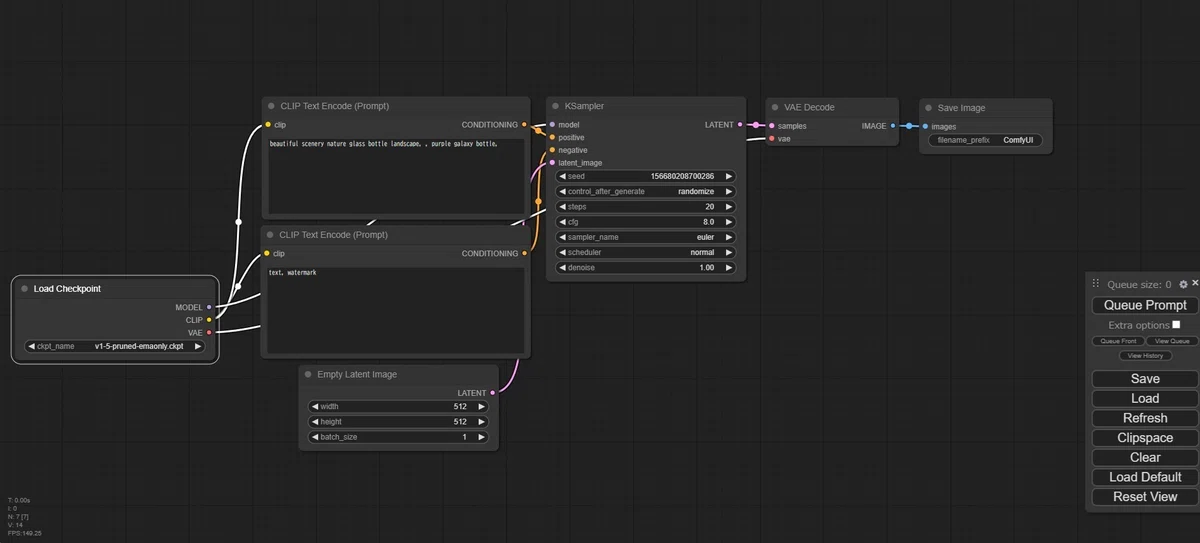Click the negative input port on KSampler

pyautogui.click(x=552, y=150)
